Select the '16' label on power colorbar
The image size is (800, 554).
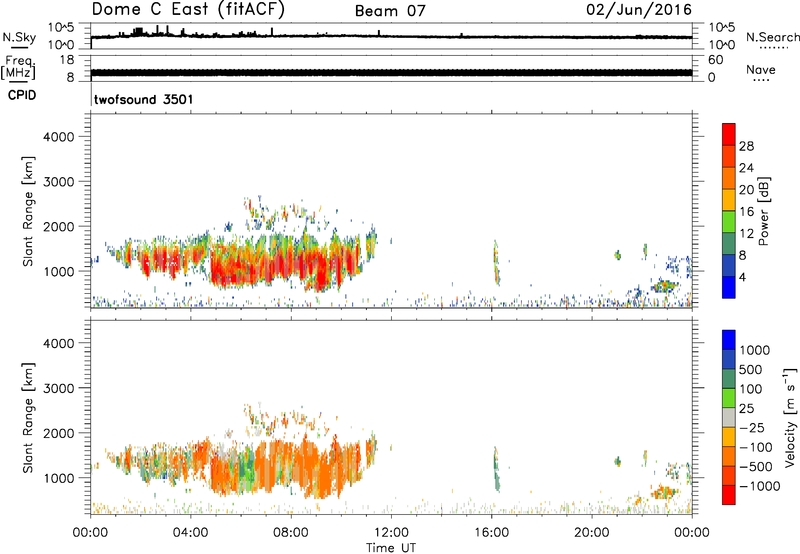pyautogui.click(x=746, y=212)
